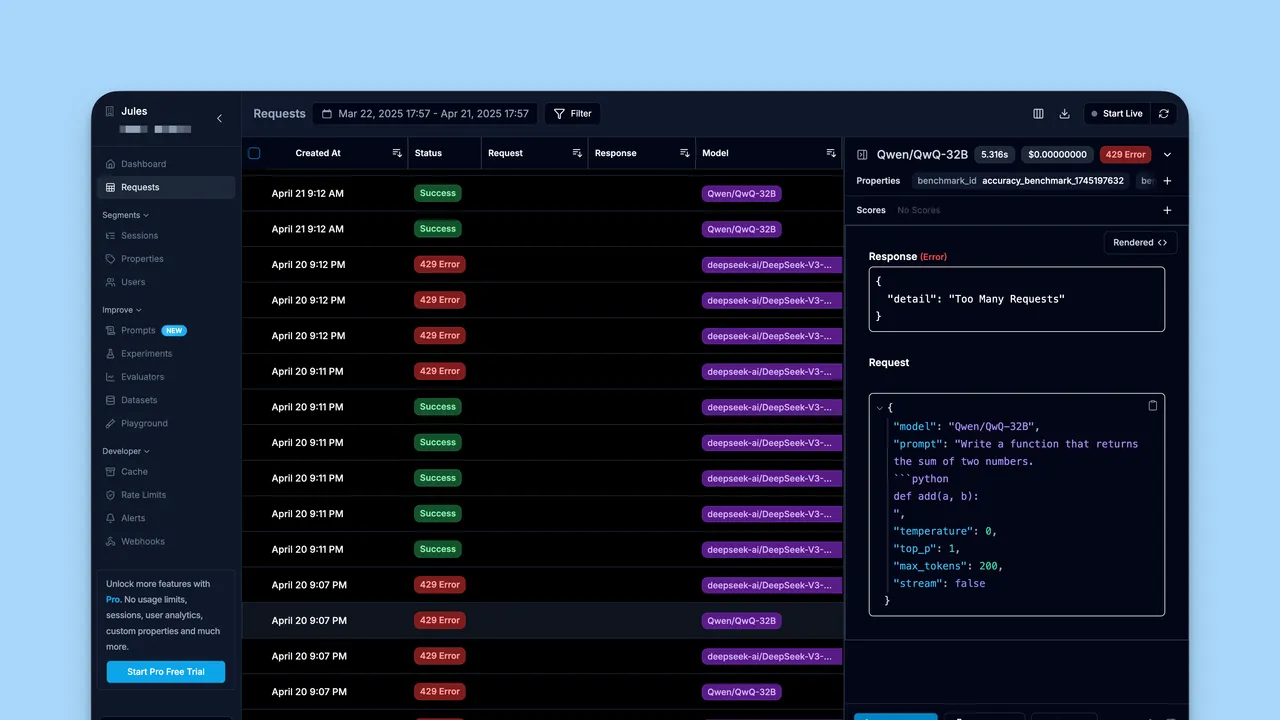The image size is (1280, 720).
Task: Click the Too Many Requests response text
Action: tap(1007, 299)
